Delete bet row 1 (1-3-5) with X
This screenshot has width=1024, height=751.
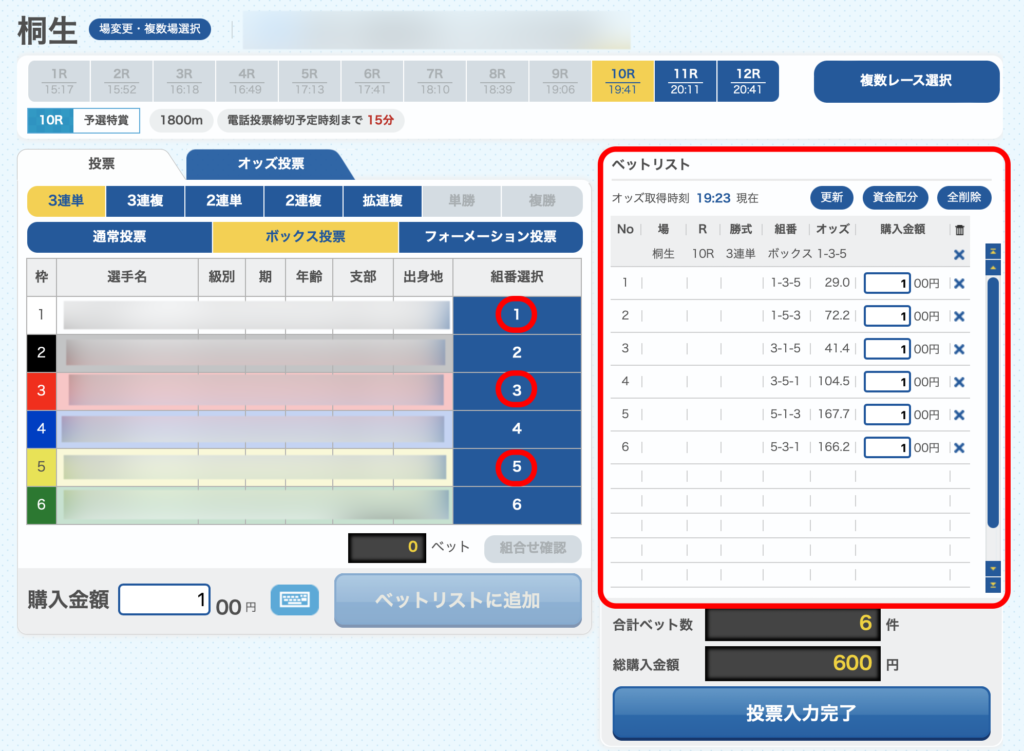tap(959, 283)
